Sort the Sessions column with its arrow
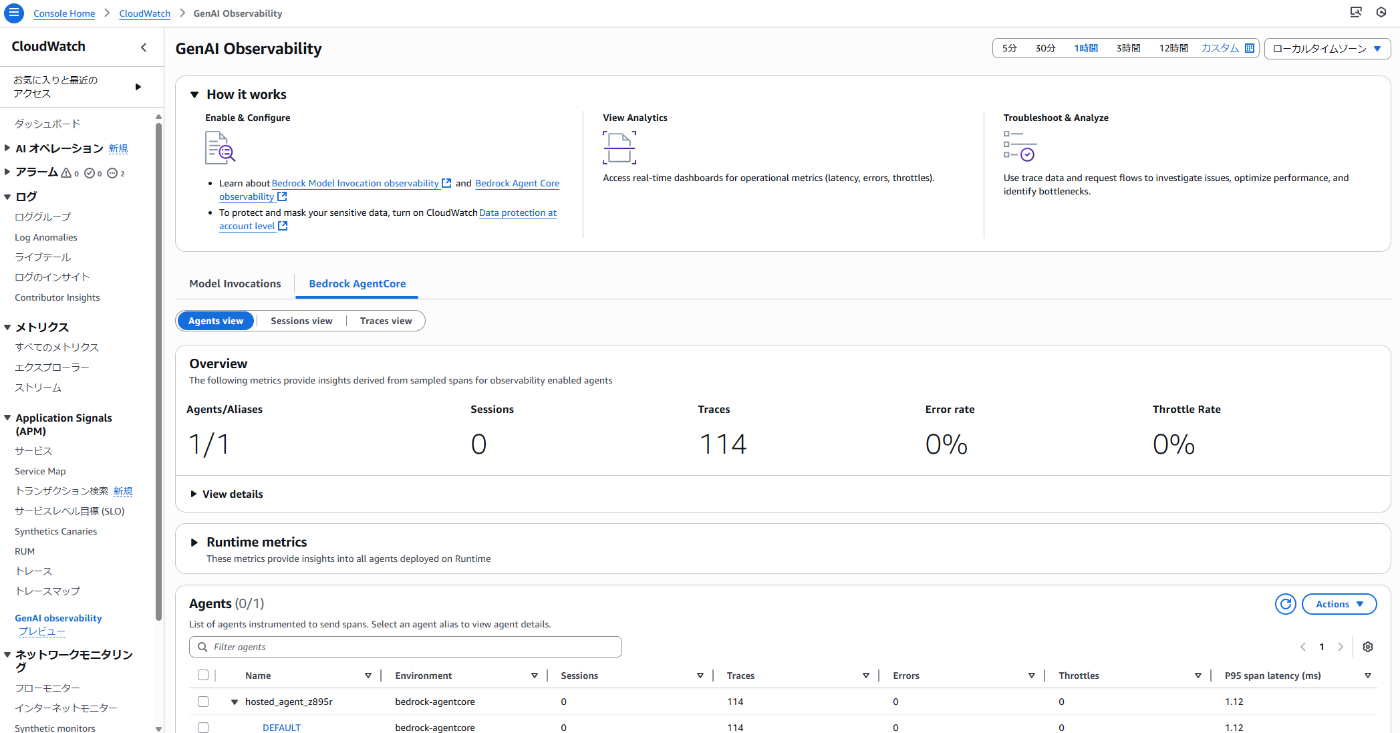Viewport: 1400px width, 733px height. point(700,676)
